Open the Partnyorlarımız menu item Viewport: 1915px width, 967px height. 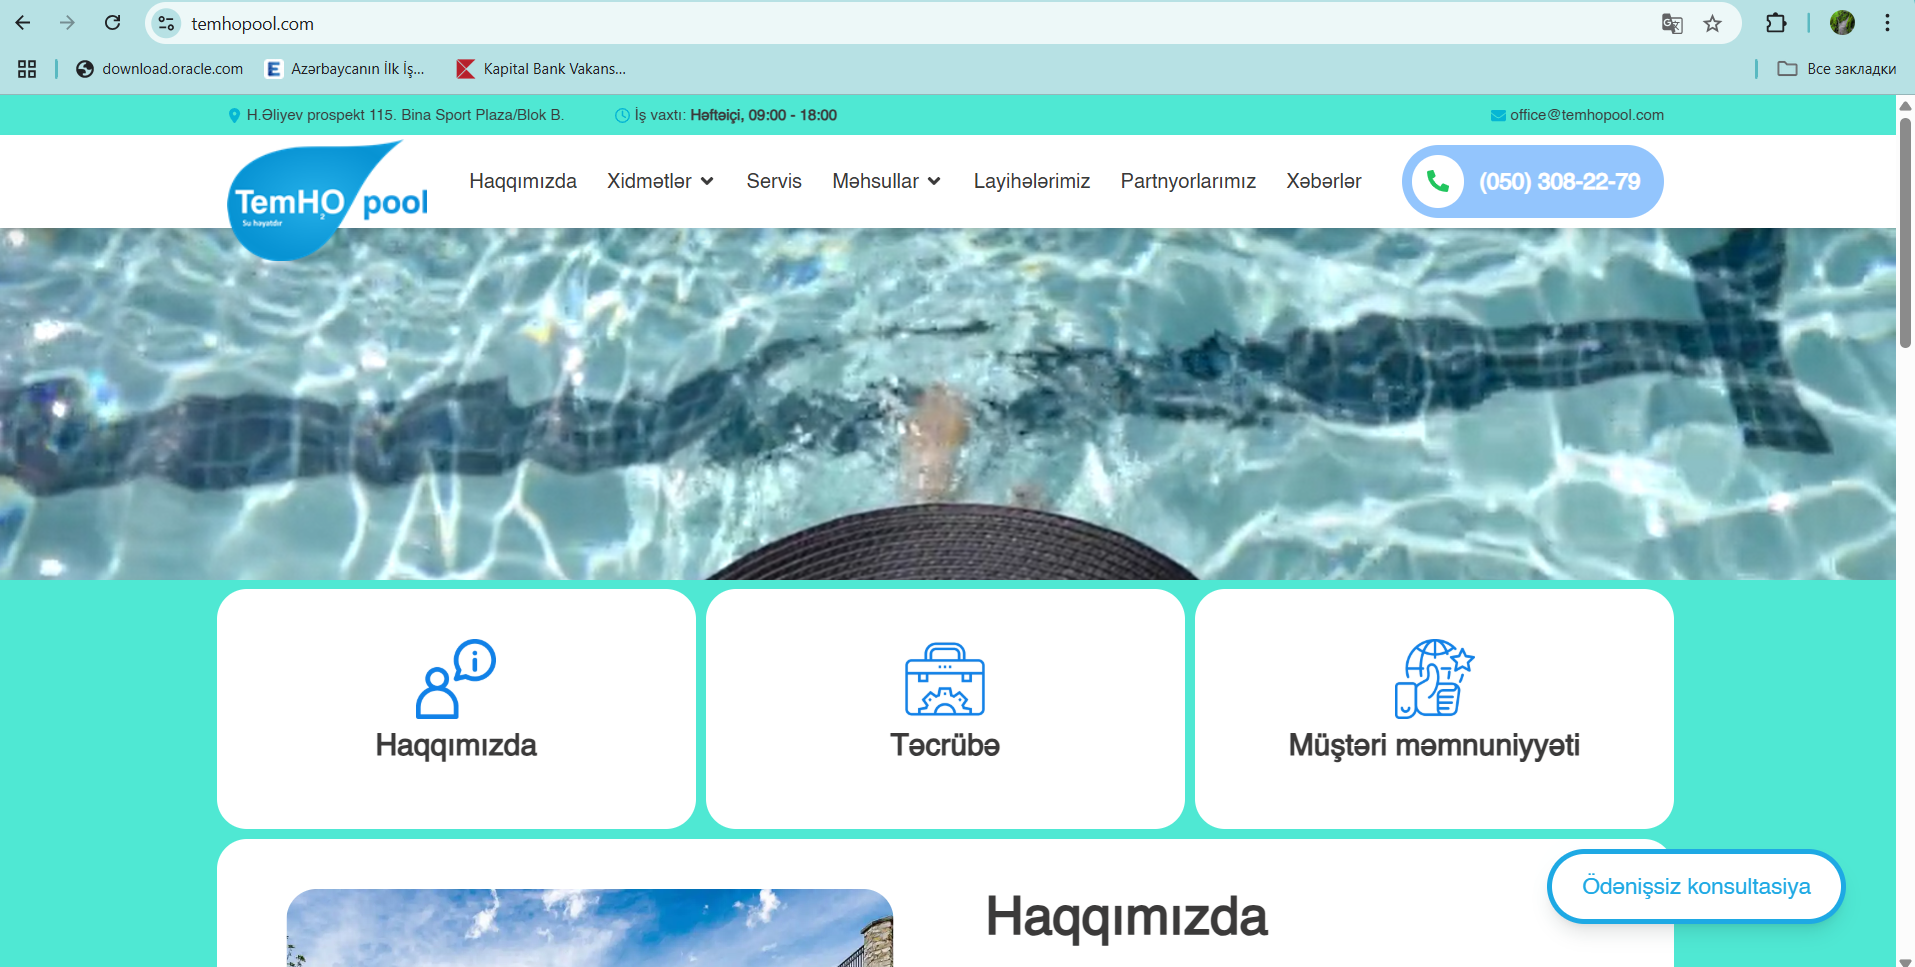click(x=1188, y=181)
